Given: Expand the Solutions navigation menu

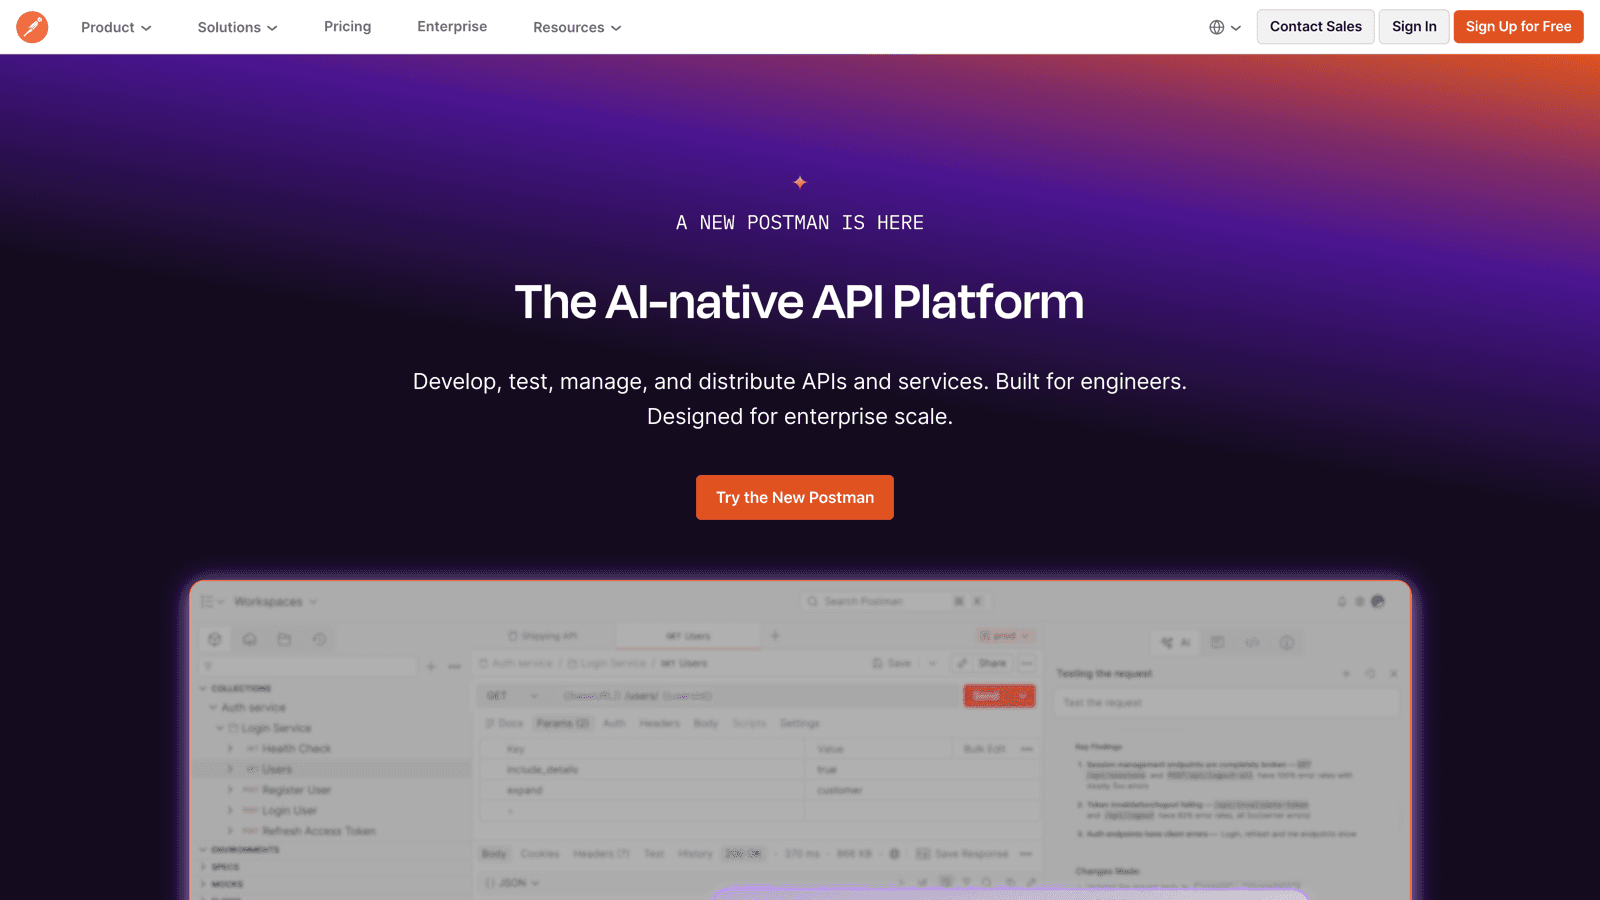Looking at the screenshot, I should click(x=237, y=27).
